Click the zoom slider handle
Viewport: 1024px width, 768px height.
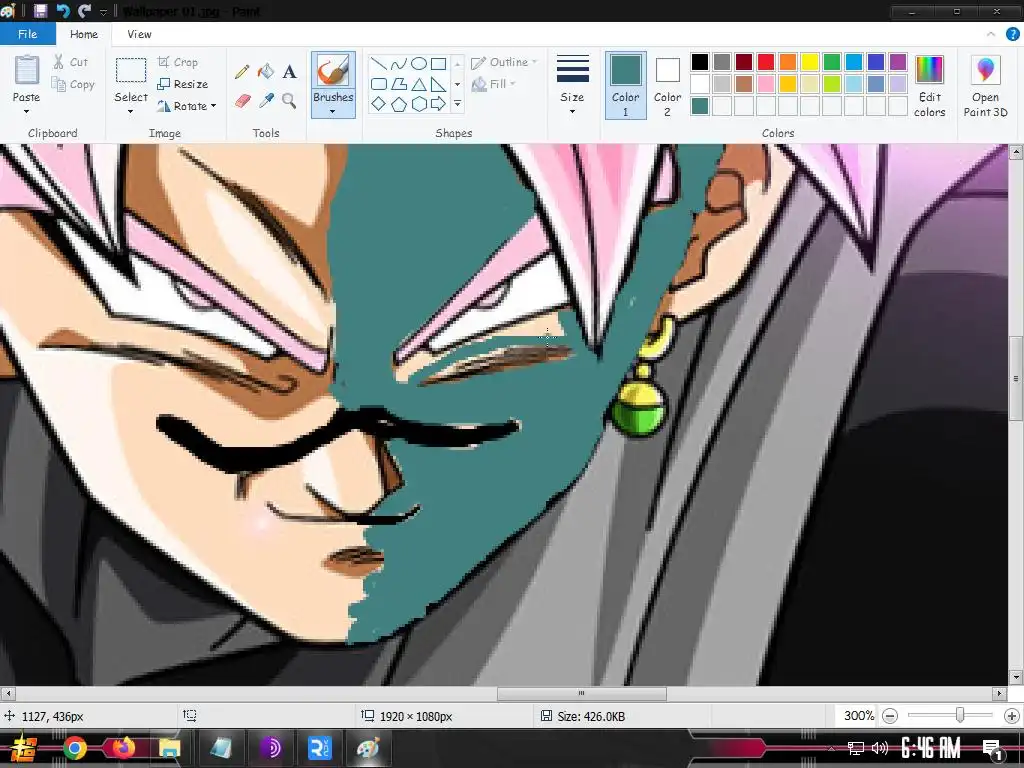[959, 716]
